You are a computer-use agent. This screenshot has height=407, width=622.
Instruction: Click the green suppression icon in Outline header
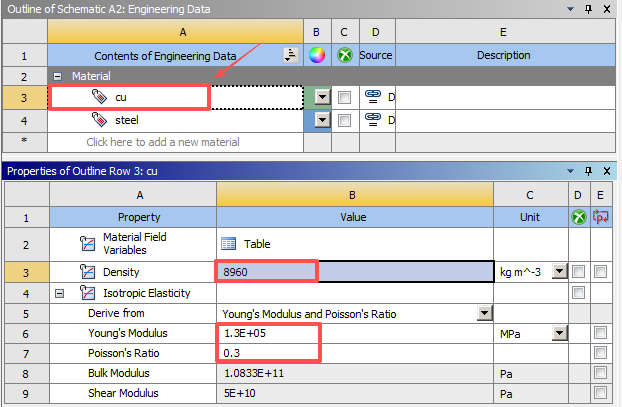(345, 55)
